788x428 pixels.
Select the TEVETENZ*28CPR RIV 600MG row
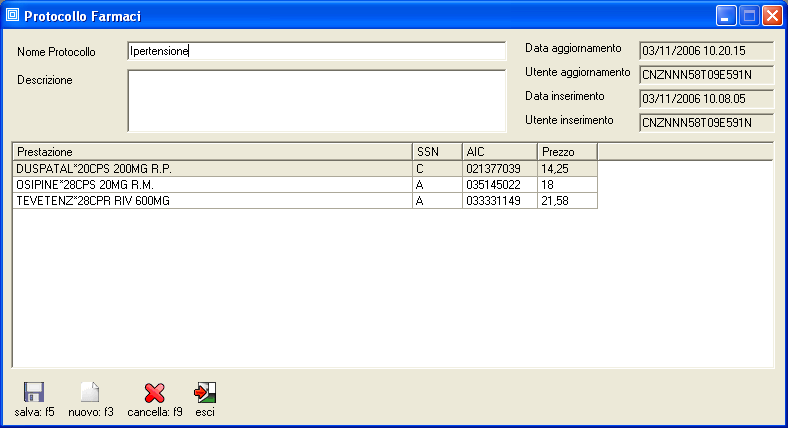pos(212,201)
